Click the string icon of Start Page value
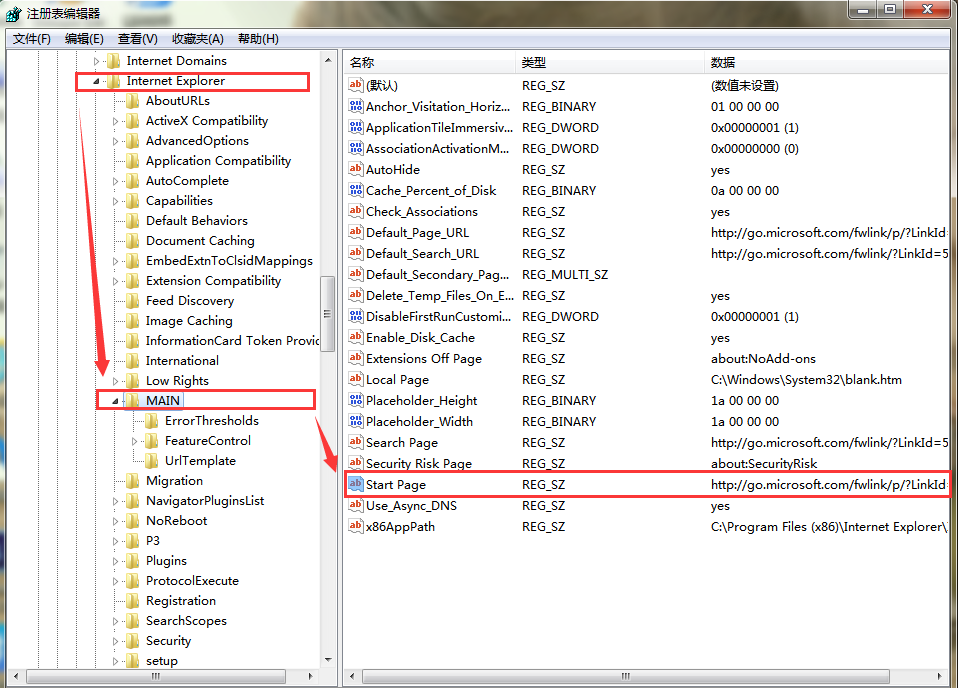The width and height of the screenshot is (958, 688). (356, 484)
